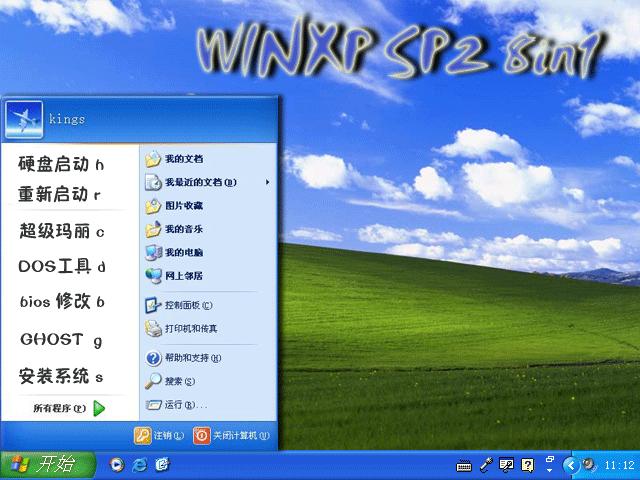Click the 关闭计算机 shut down button
This screenshot has width=640, height=480.
(x=231, y=436)
